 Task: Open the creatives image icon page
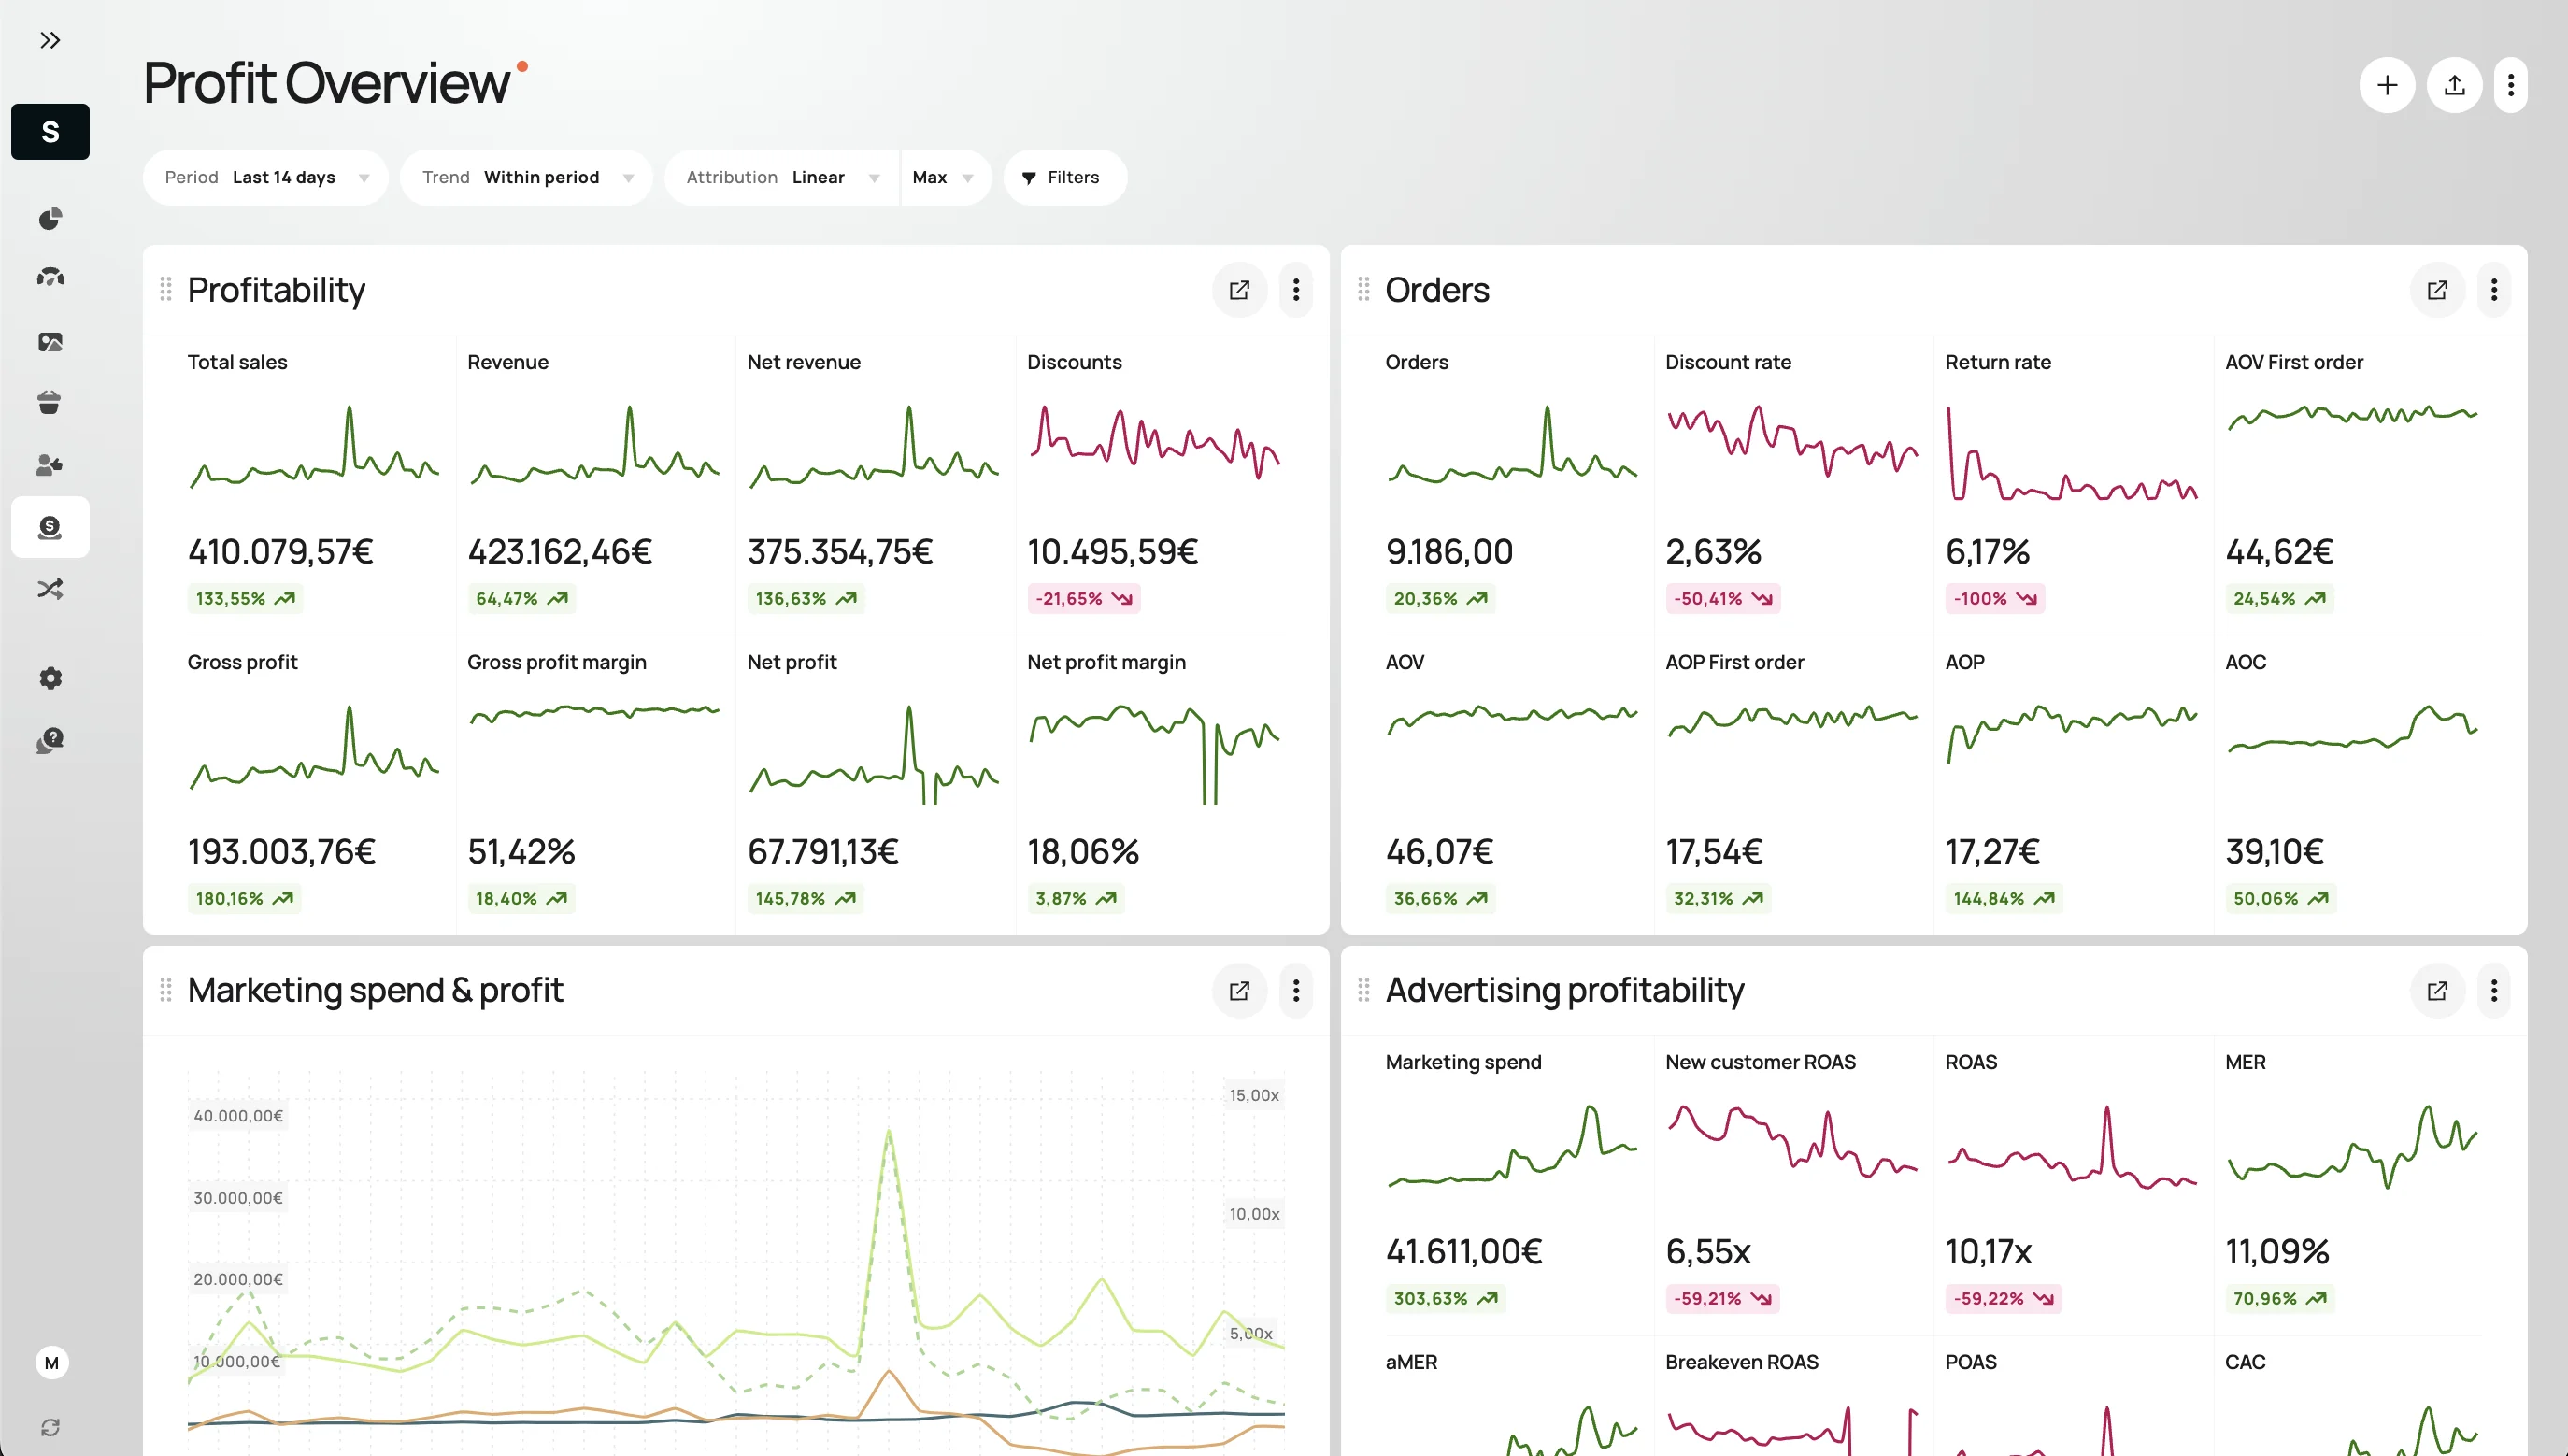pos(50,342)
